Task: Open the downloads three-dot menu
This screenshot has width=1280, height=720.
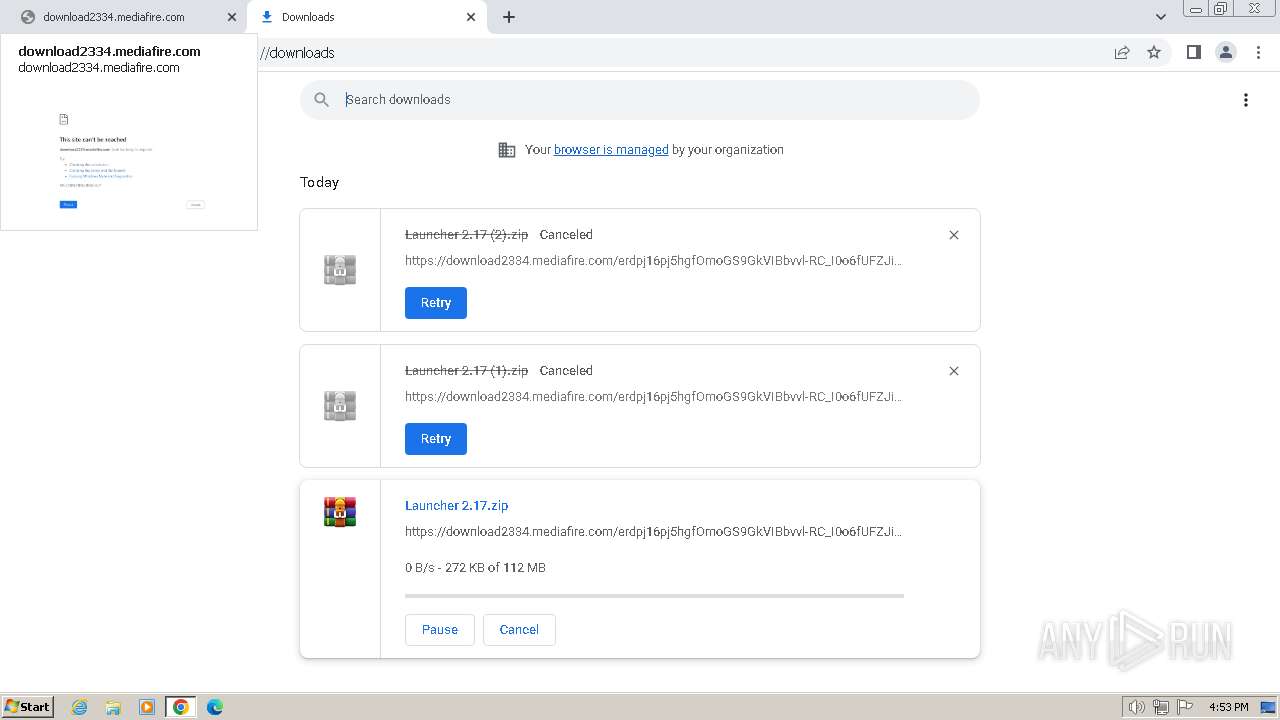Action: [x=1246, y=100]
